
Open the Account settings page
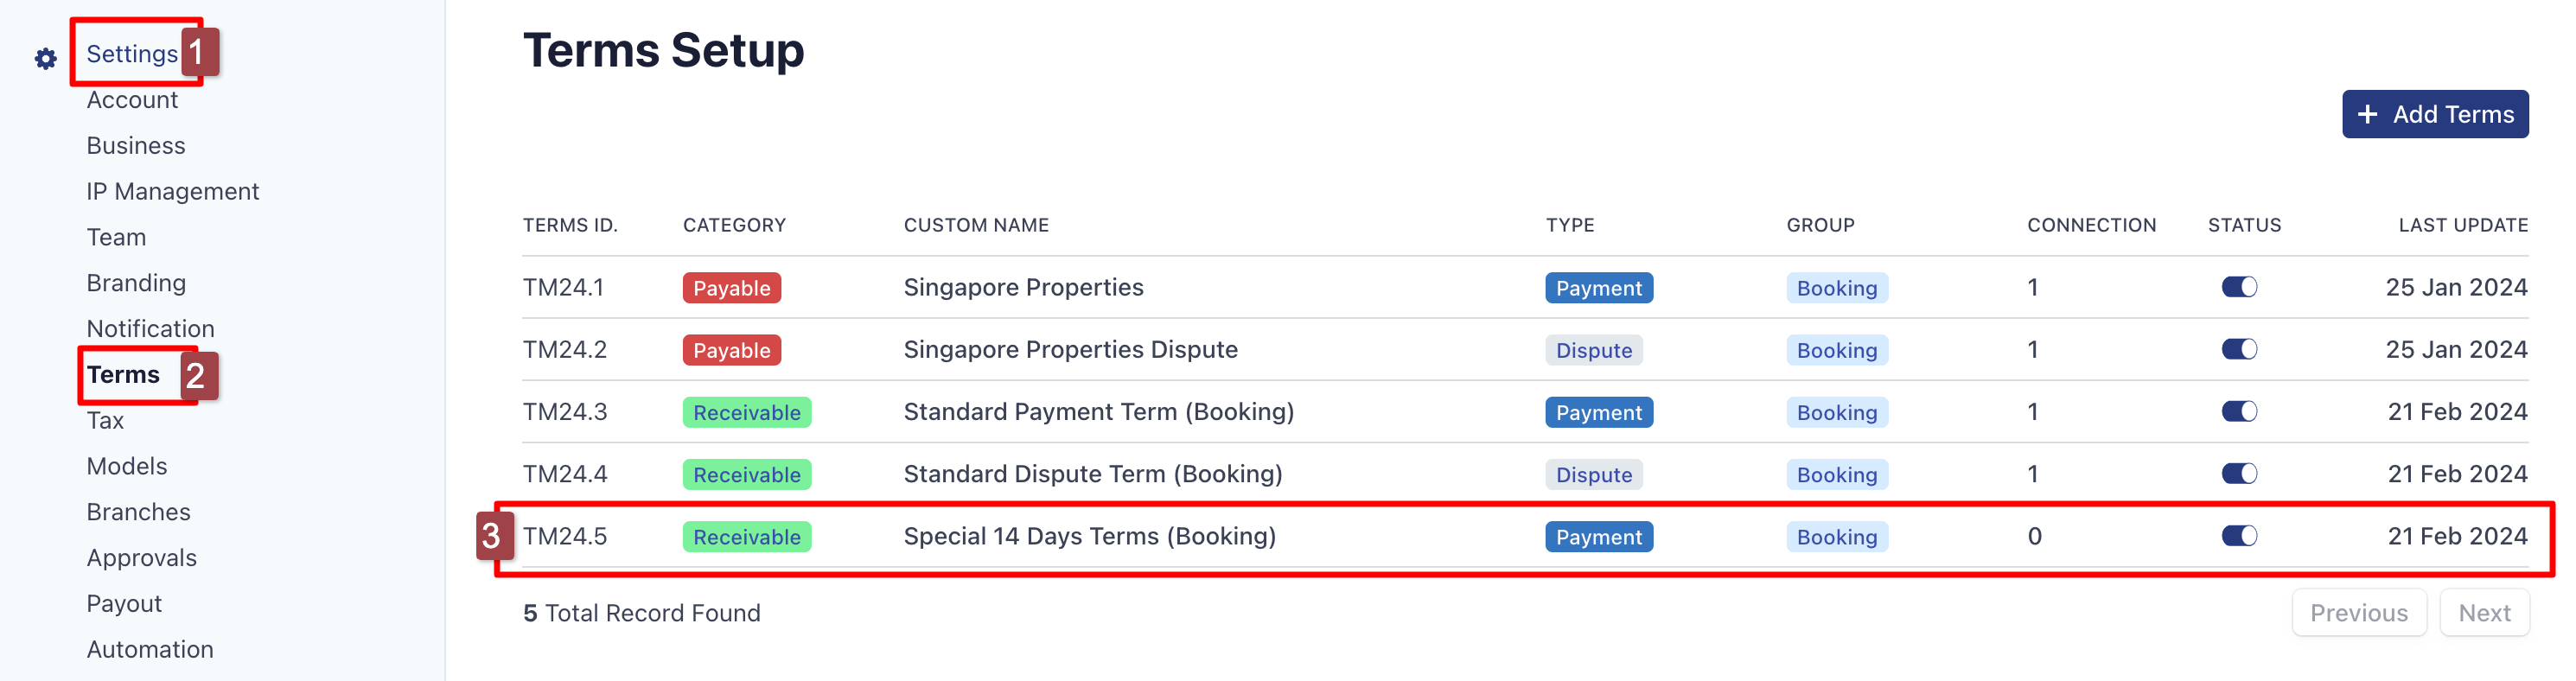coord(132,100)
